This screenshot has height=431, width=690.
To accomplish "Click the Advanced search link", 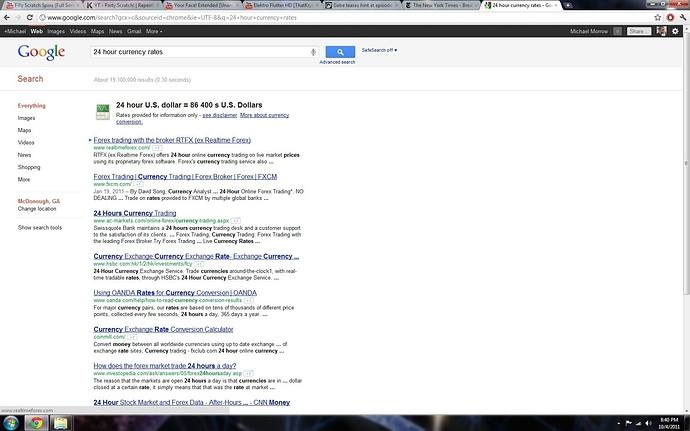I will [337, 62].
